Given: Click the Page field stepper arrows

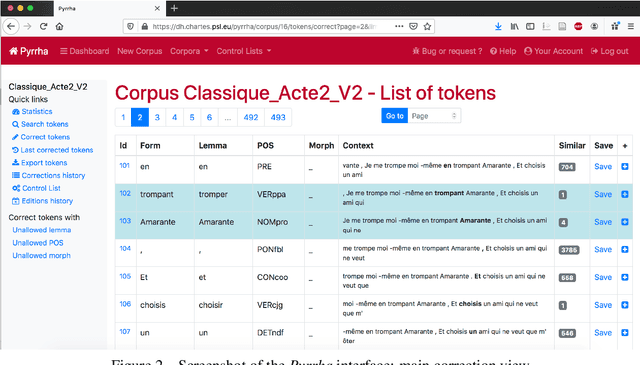Looking at the screenshot, I should click(454, 116).
